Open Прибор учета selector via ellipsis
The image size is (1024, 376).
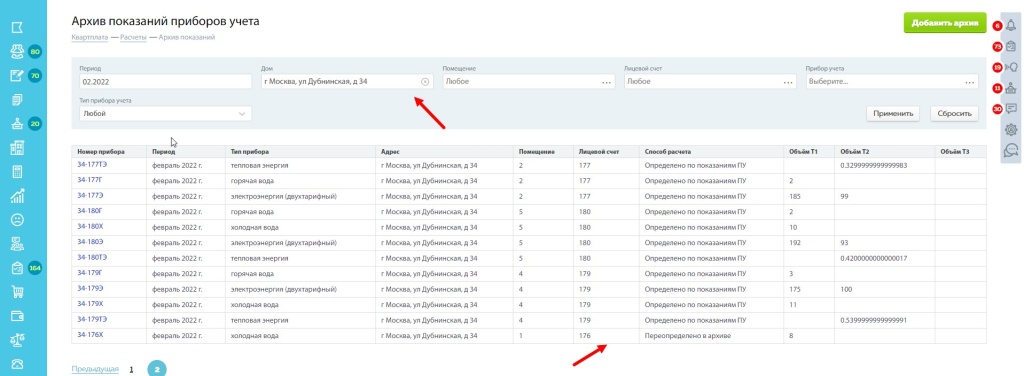coord(970,82)
